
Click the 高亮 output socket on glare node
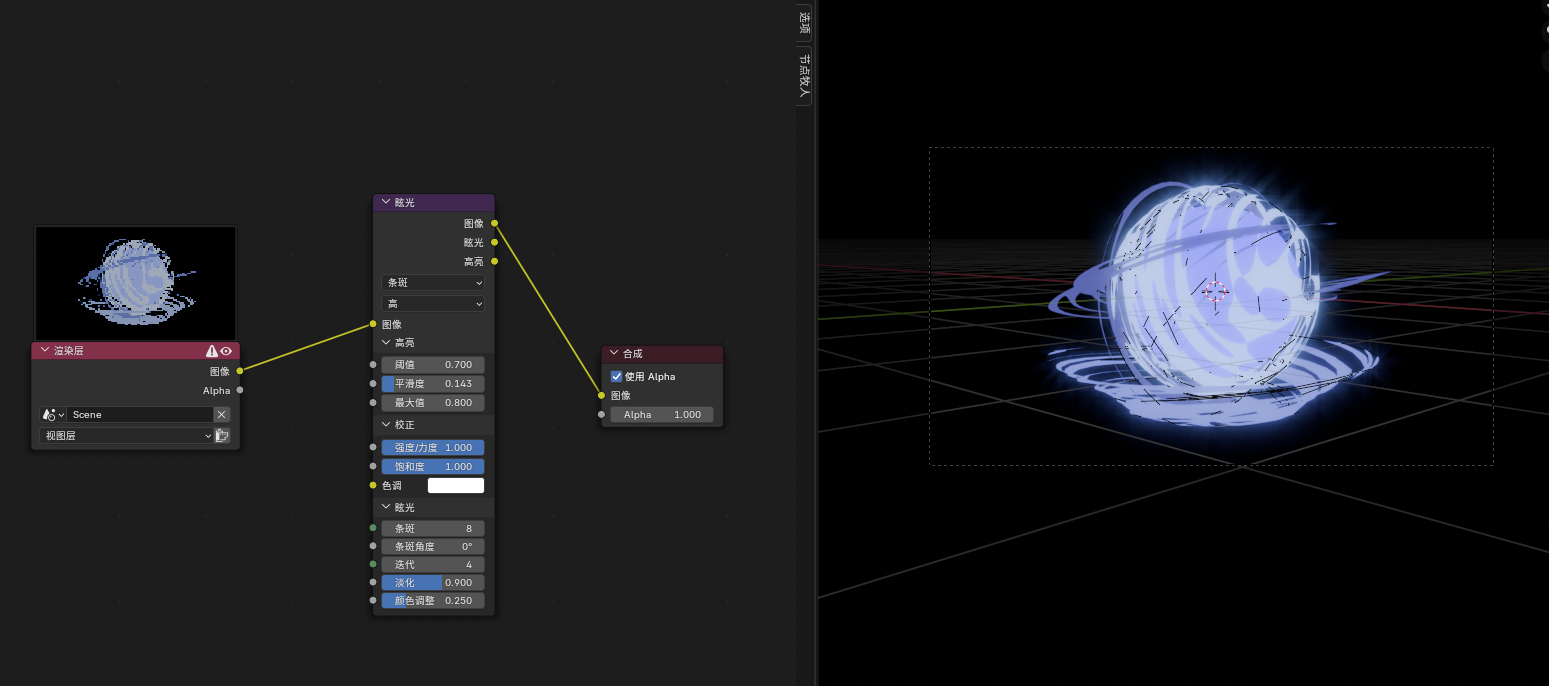(x=494, y=261)
